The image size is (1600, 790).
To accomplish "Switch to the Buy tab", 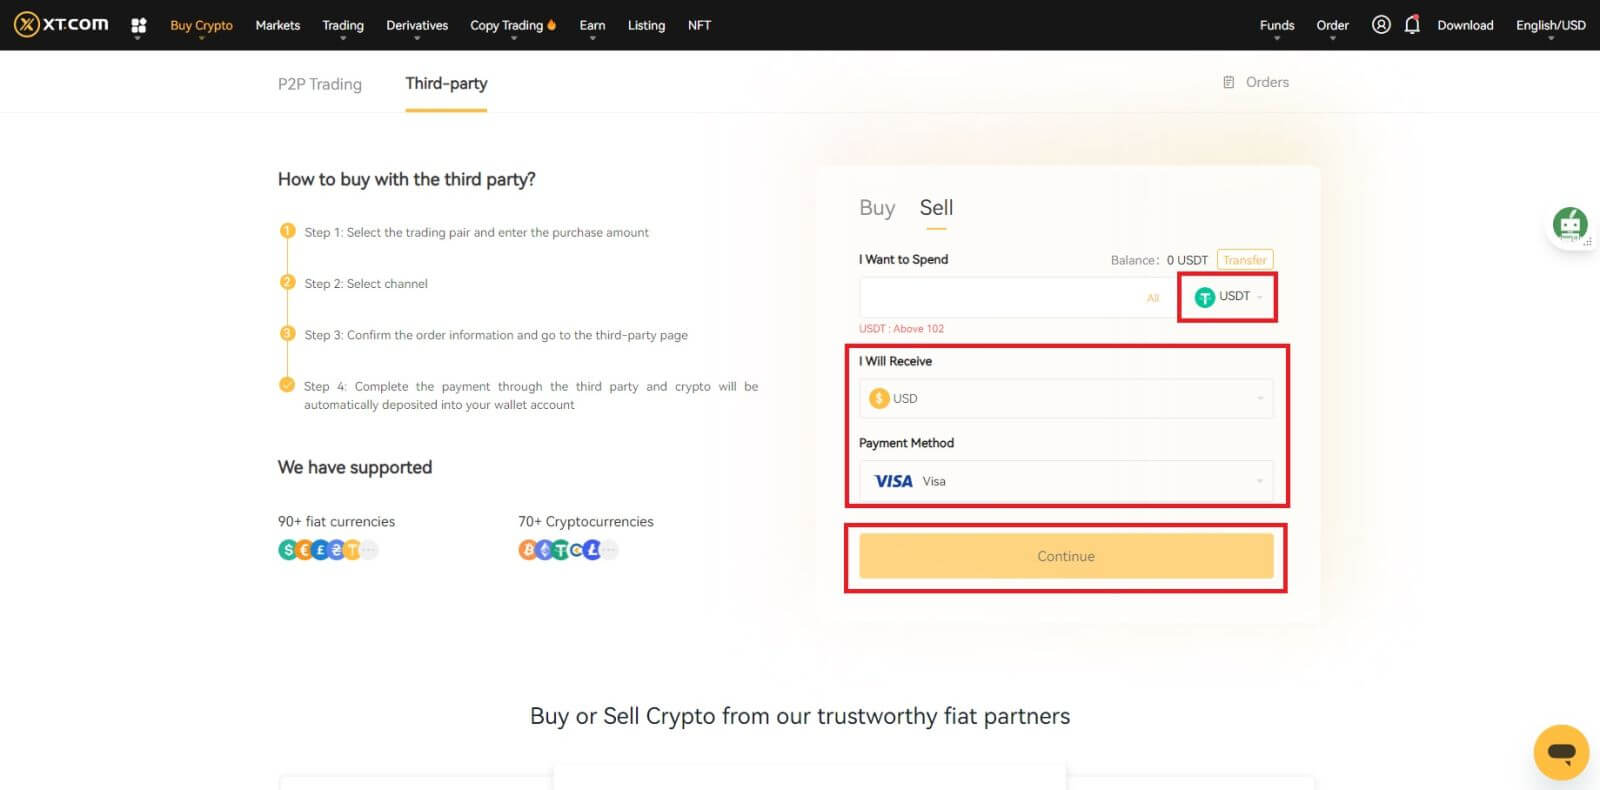I will pyautogui.click(x=877, y=208).
